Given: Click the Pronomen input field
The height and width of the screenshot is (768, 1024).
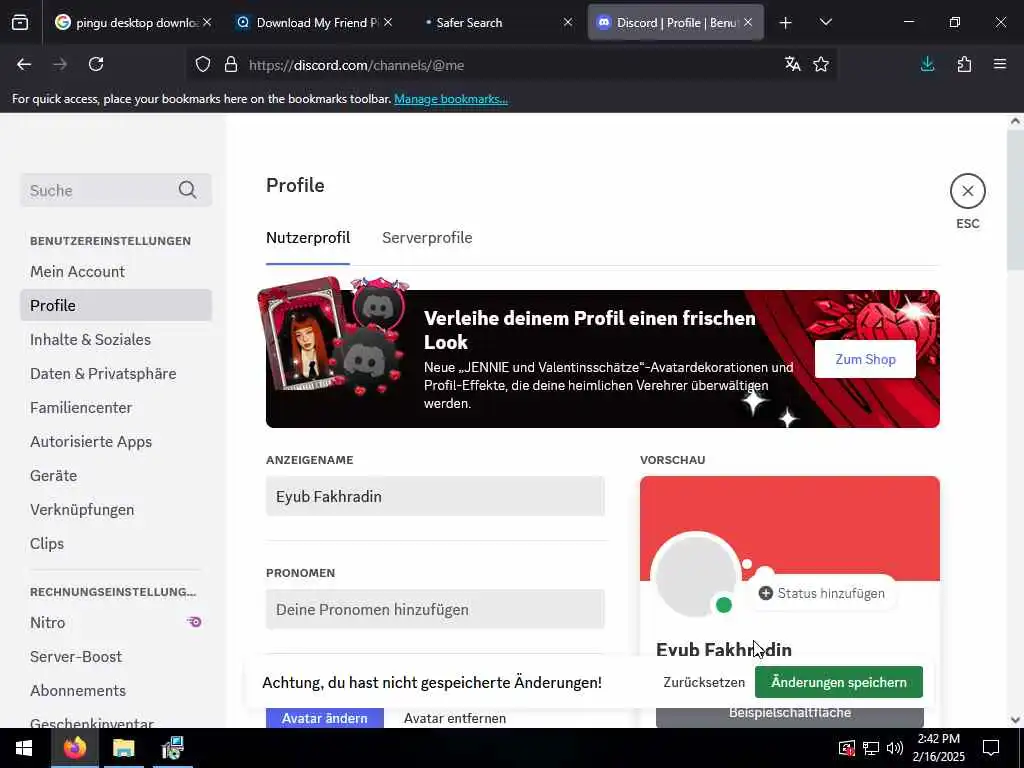Looking at the screenshot, I should click(435, 609).
